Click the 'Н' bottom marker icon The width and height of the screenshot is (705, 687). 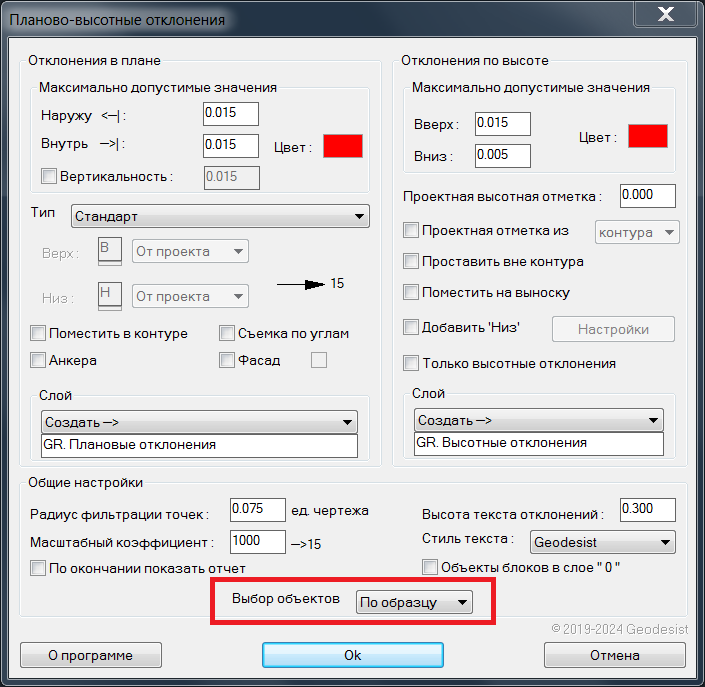[x=109, y=295]
